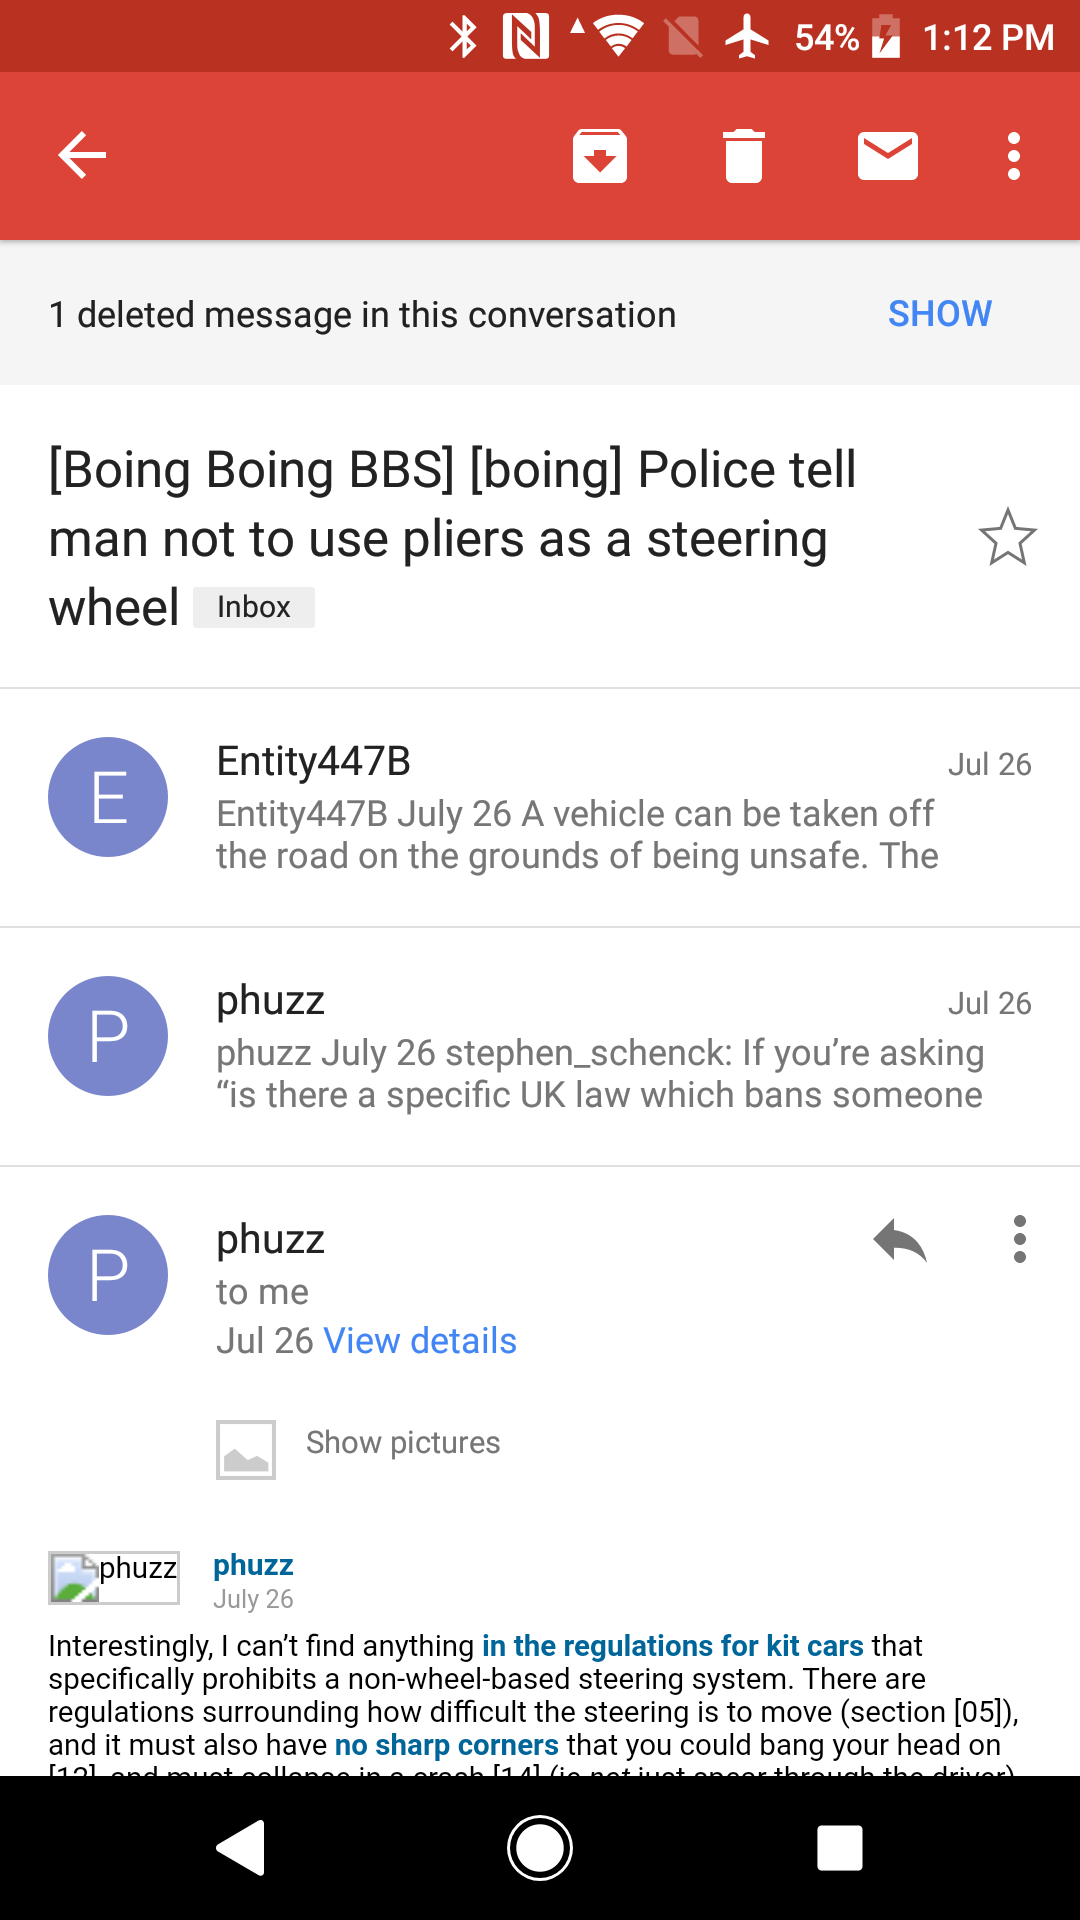Screen dimensions: 1080x1920
Task: Tap the Entity447B avatar circle
Action: pyautogui.click(x=108, y=797)
